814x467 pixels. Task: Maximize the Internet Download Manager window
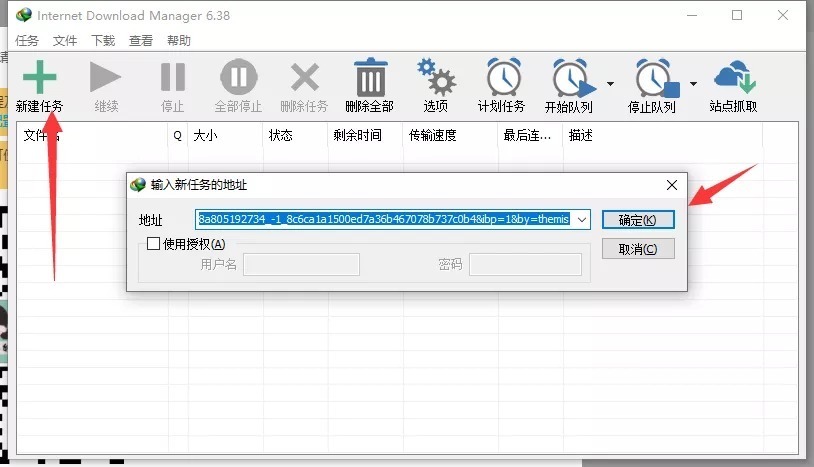tap(737, 15)
